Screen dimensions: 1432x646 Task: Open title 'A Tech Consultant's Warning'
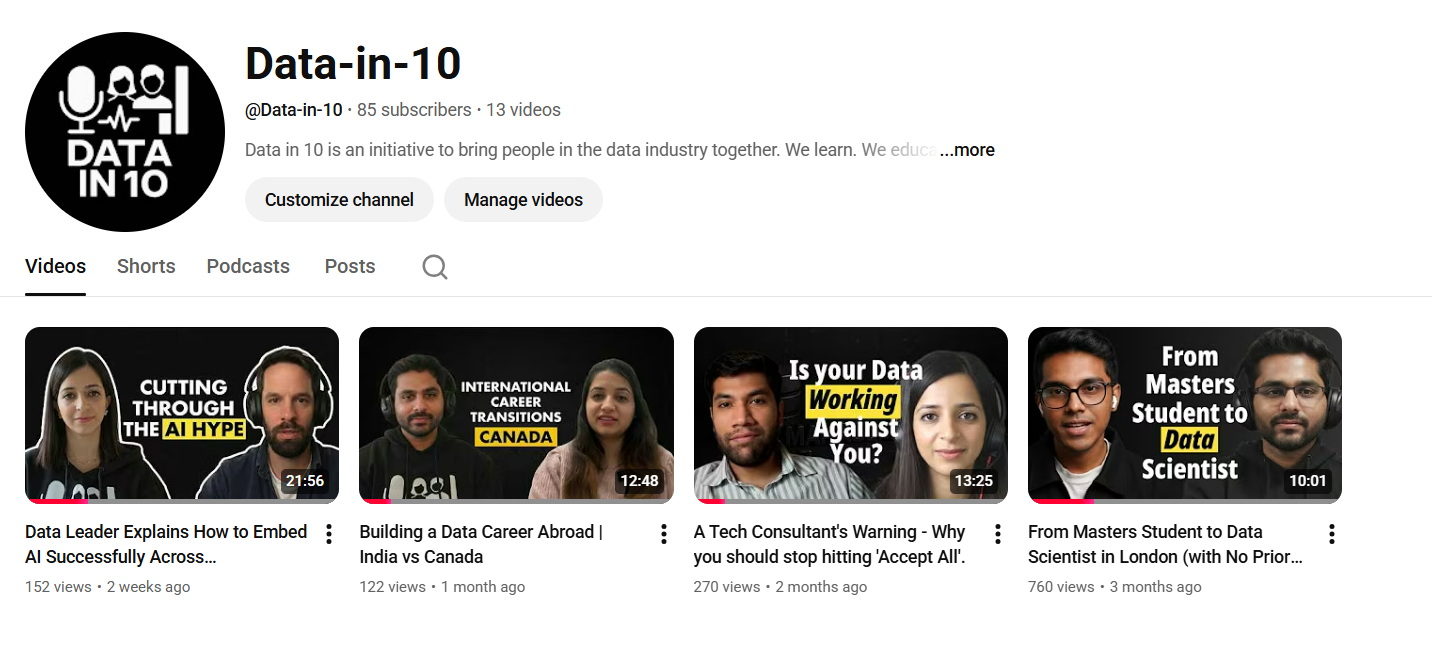(x=830, y=544)
